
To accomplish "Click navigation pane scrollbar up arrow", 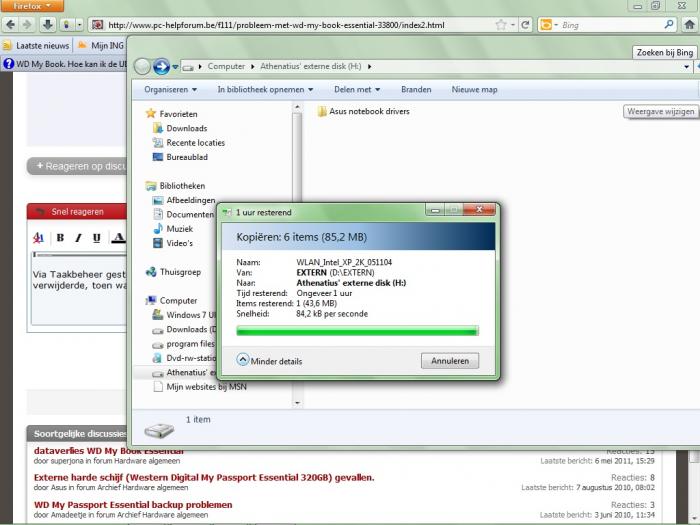I will 297,107.
